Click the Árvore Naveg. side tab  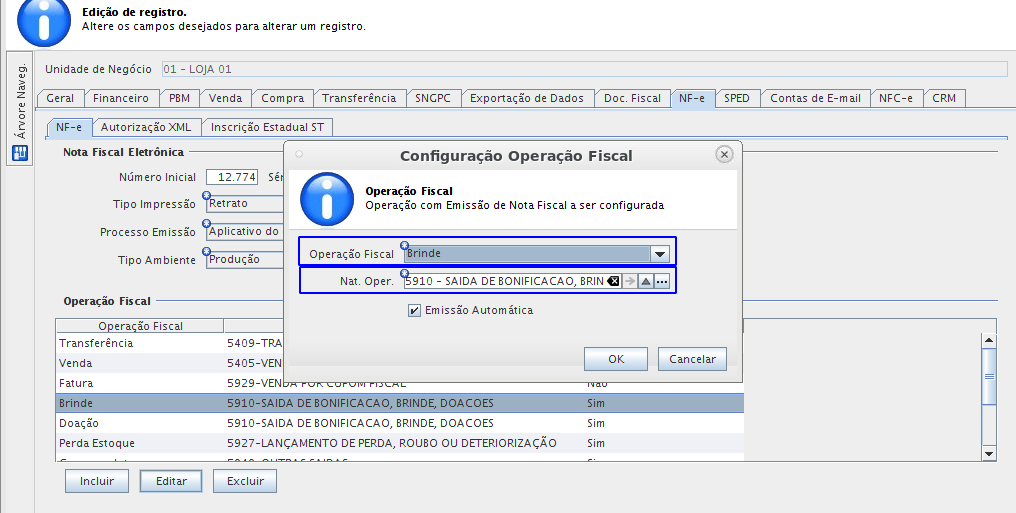20,109
